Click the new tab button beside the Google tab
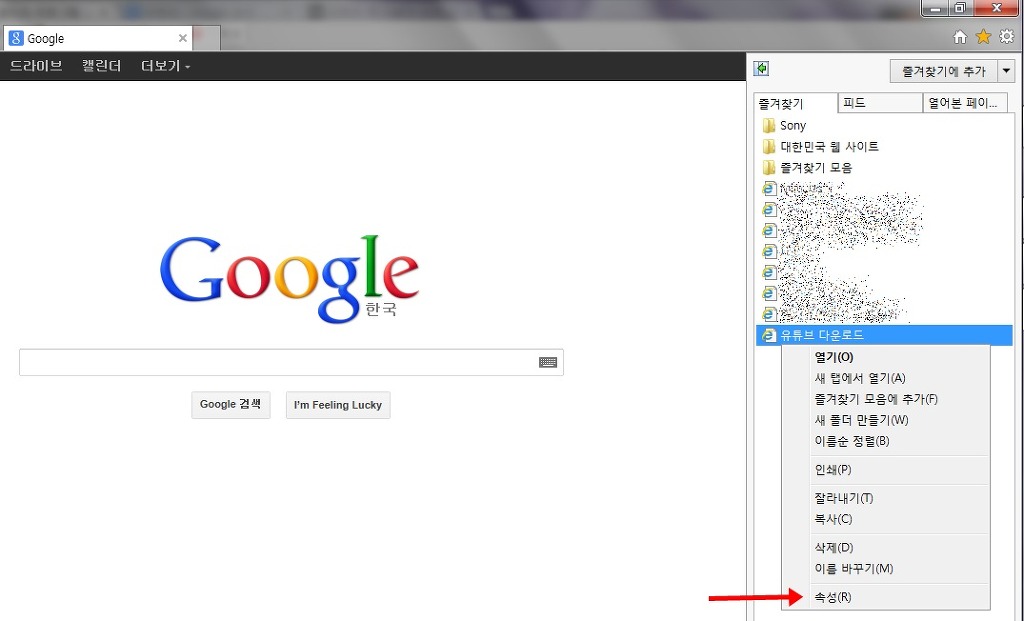This screenshot has width=1024, height=621. click(206, 38)
